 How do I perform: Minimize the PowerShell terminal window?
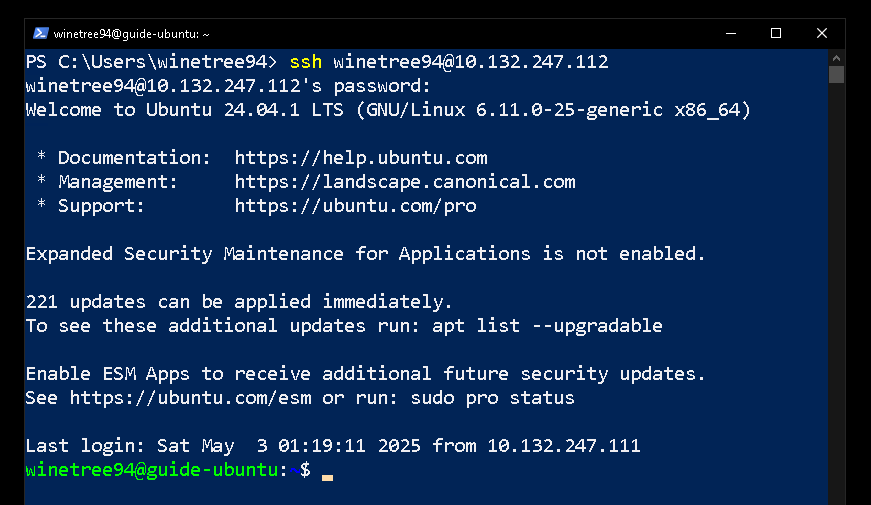click(731, 33)
